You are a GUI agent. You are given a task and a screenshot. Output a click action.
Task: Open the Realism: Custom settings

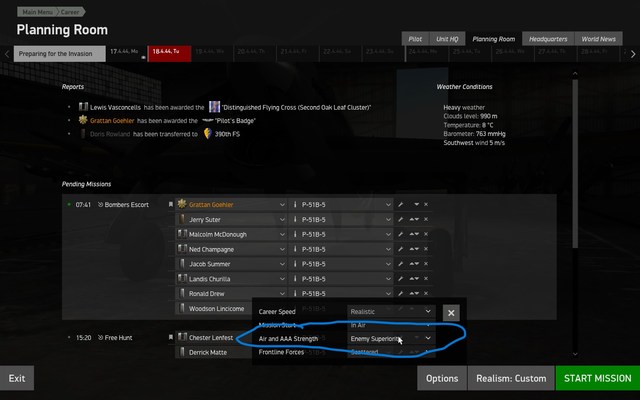click(x=511, y=378)
